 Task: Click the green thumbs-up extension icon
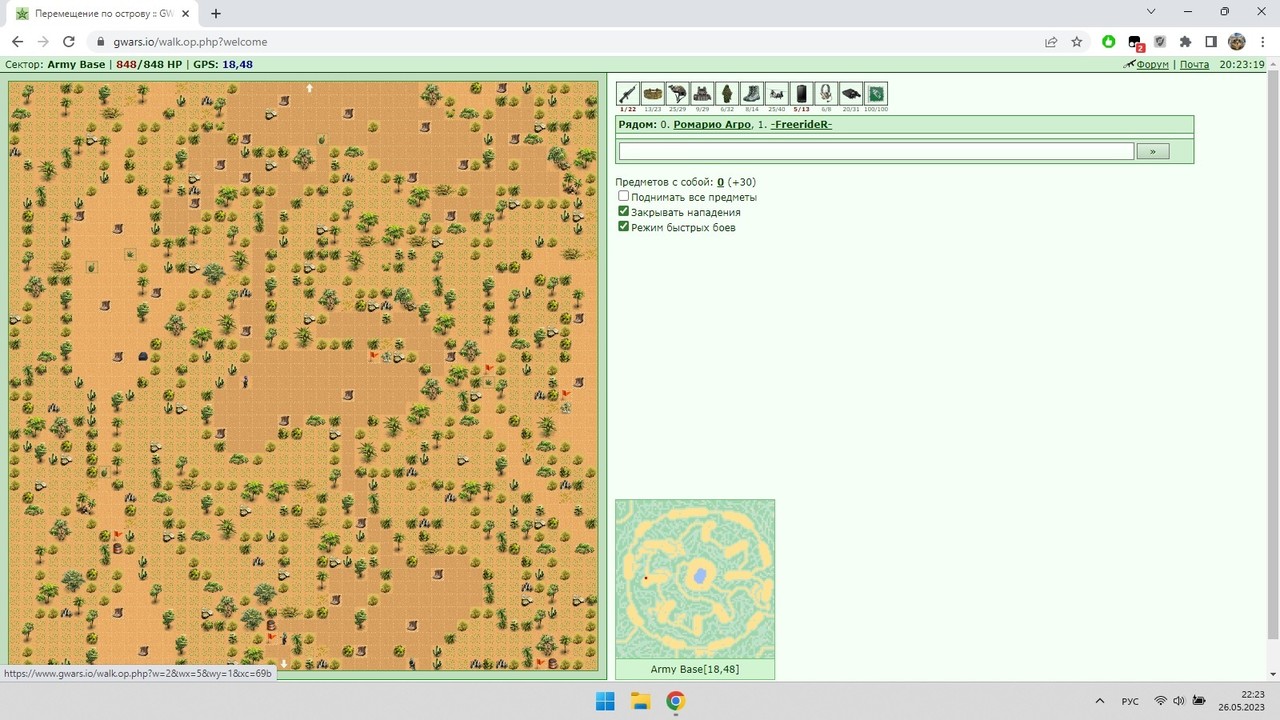pos(1109,42)
